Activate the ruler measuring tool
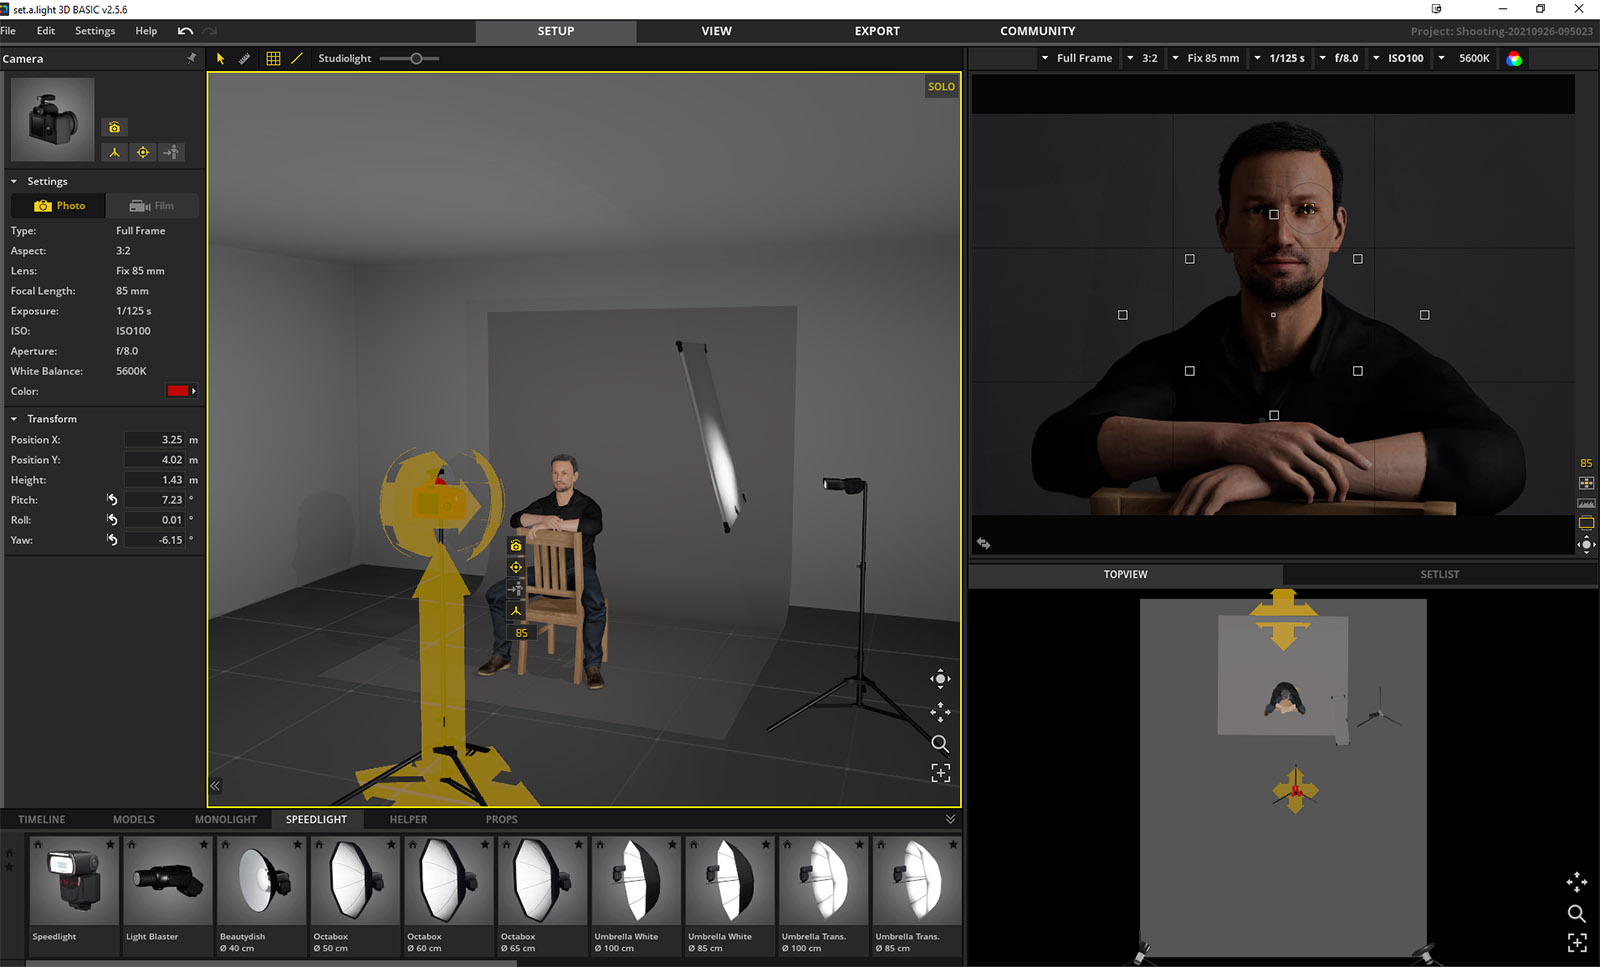 tap(245, 59)
